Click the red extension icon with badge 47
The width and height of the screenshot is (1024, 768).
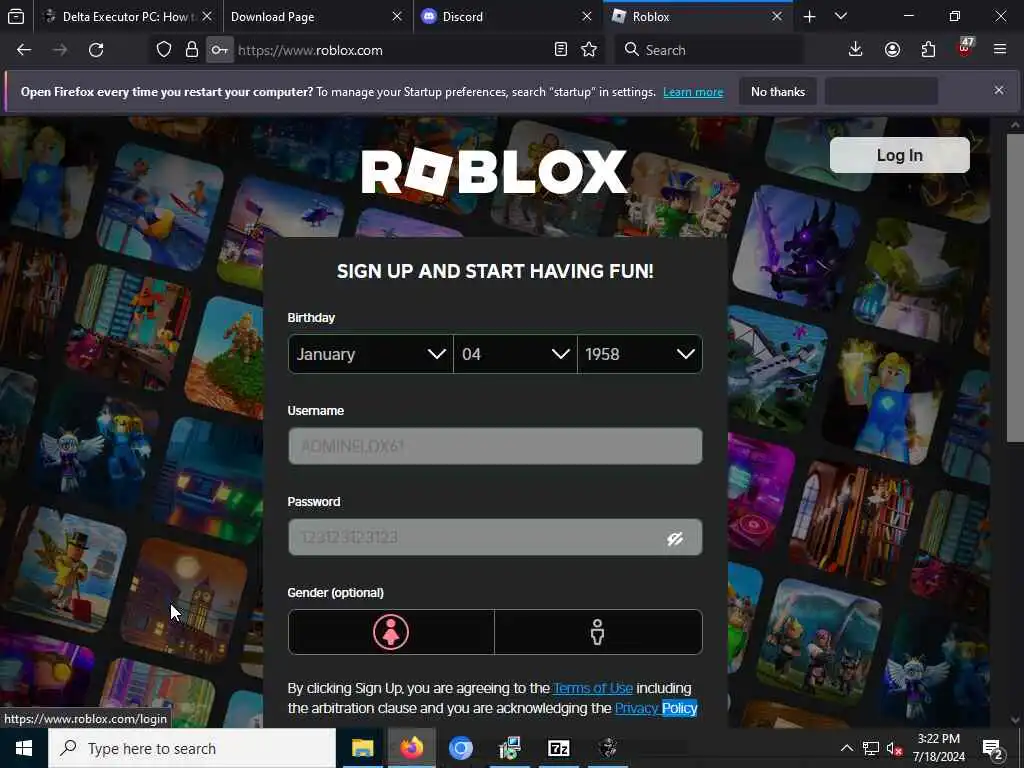click(965, 48)
